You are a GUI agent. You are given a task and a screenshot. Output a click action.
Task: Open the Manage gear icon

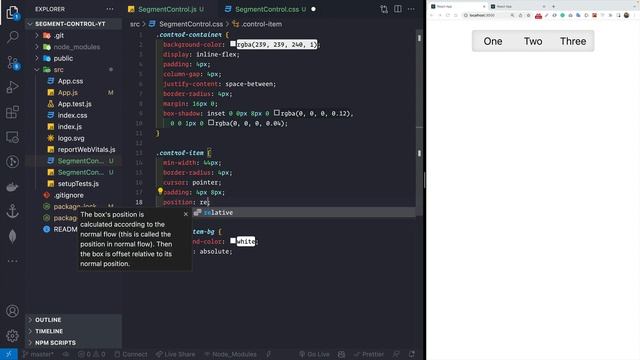coord(13,336)
